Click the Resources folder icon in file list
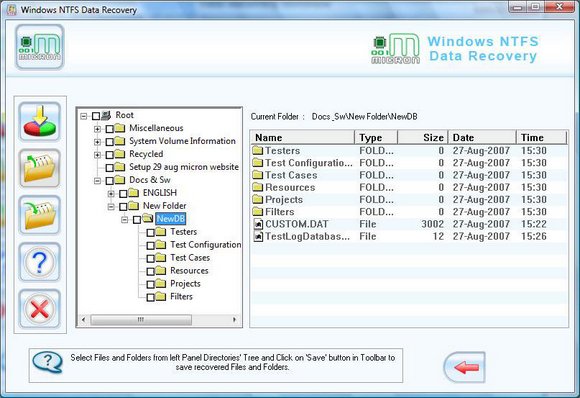This screenshot has width=580, height=398. click(258, 187)
